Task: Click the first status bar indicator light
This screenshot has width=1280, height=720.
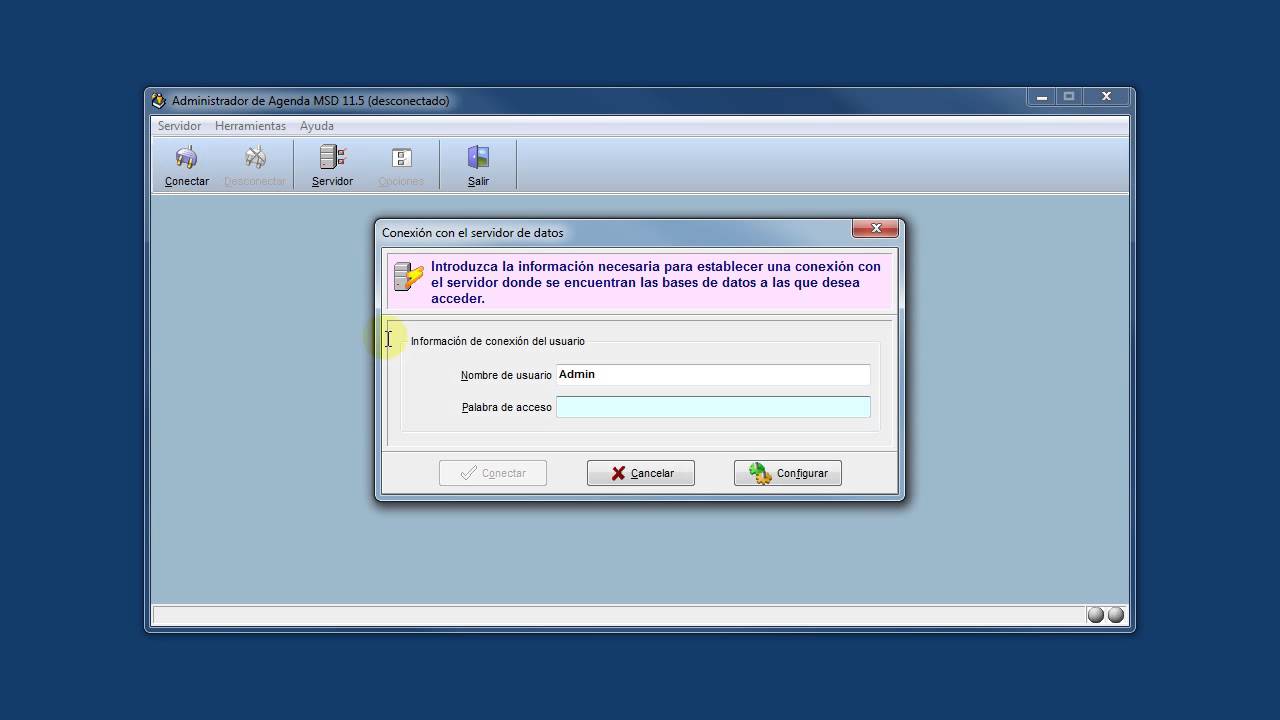Action: pyautogui.click(x=1096, y=615)
